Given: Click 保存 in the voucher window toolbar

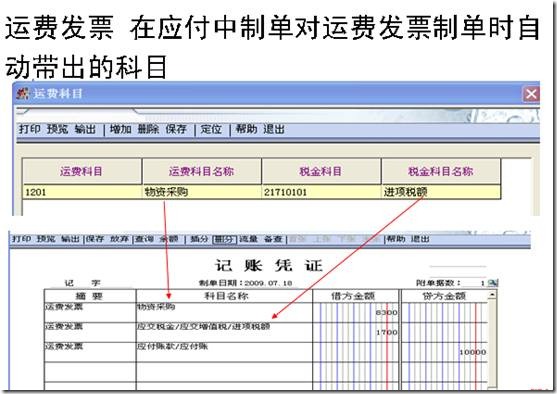Looking at the screenshot, I should 95,239.
